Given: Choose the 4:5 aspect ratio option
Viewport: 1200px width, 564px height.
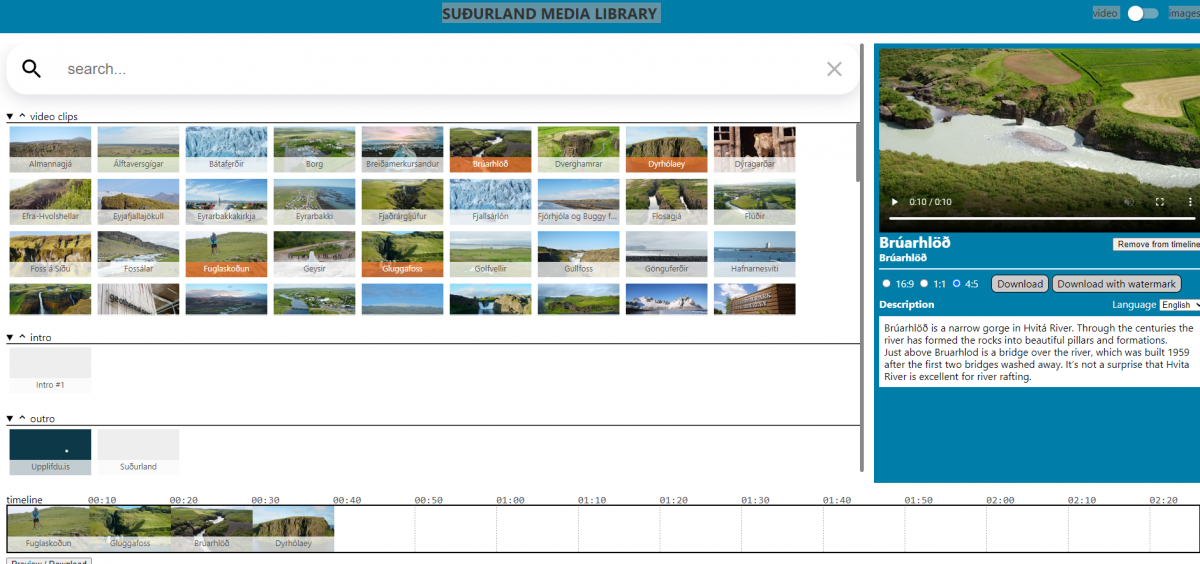Looking at the screenshot, I should (x=956, y=284).
